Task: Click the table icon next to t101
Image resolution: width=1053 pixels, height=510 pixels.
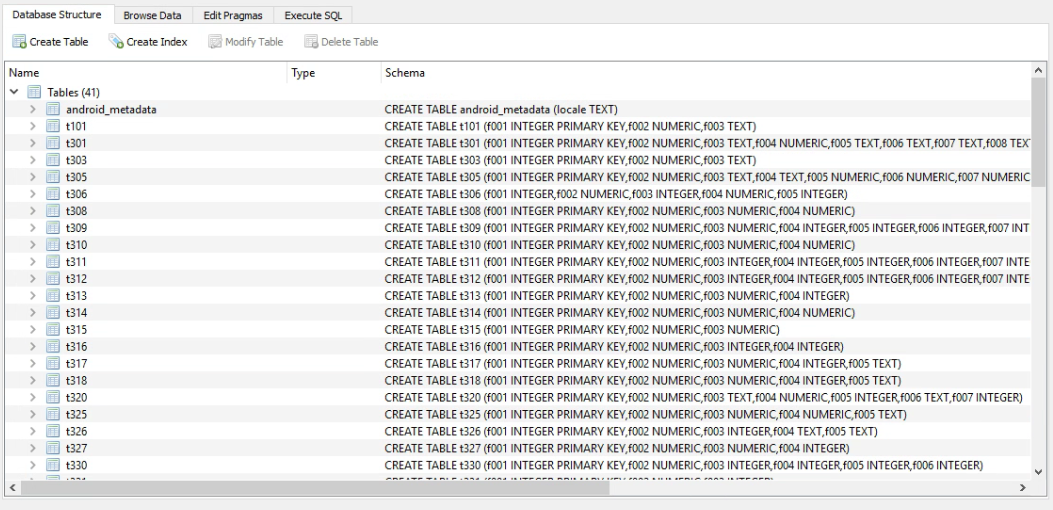Action: [x=51, y=126]
